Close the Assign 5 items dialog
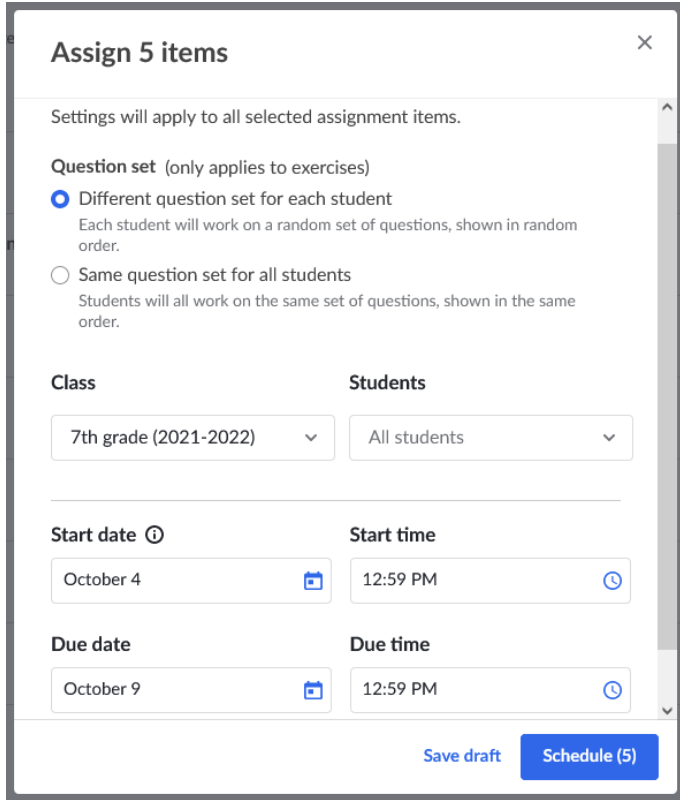 click(645, 42)
